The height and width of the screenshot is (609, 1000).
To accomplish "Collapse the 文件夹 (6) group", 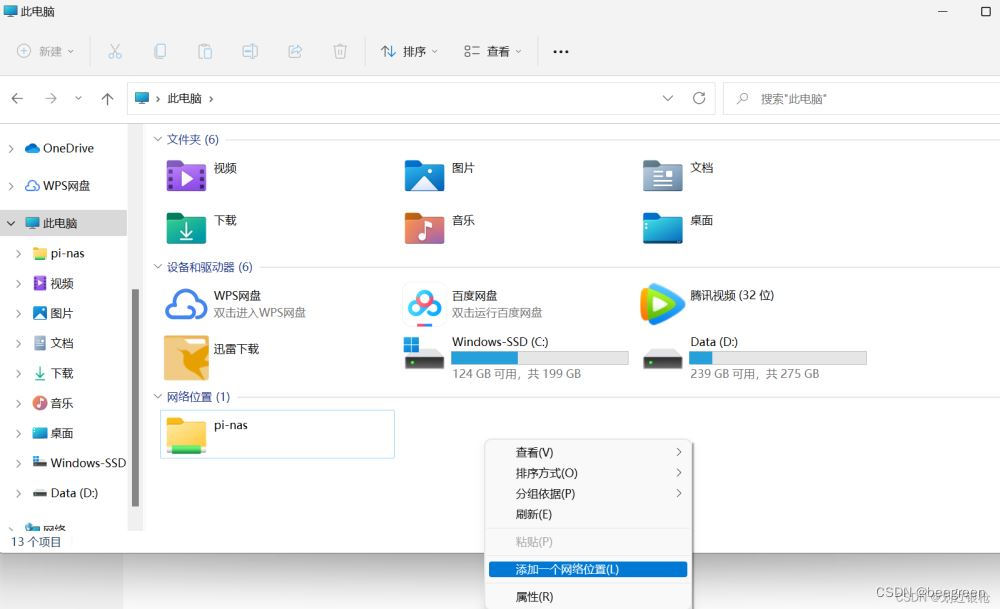I will coord(158,139).
